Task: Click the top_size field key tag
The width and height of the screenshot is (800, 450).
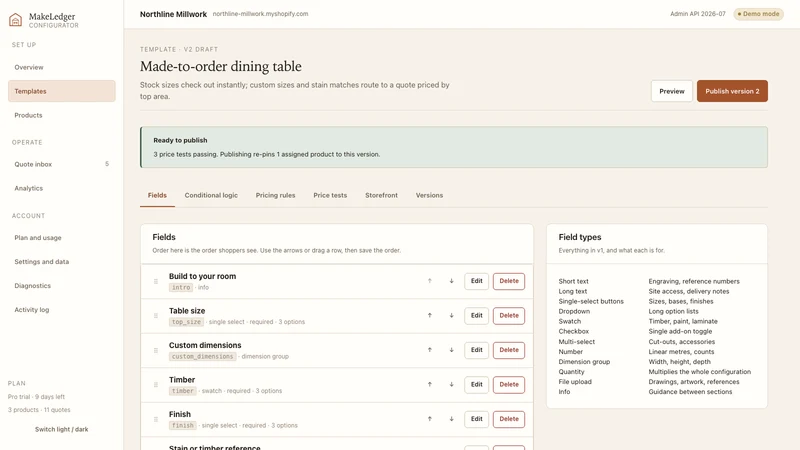Action: tap(186, 322)
